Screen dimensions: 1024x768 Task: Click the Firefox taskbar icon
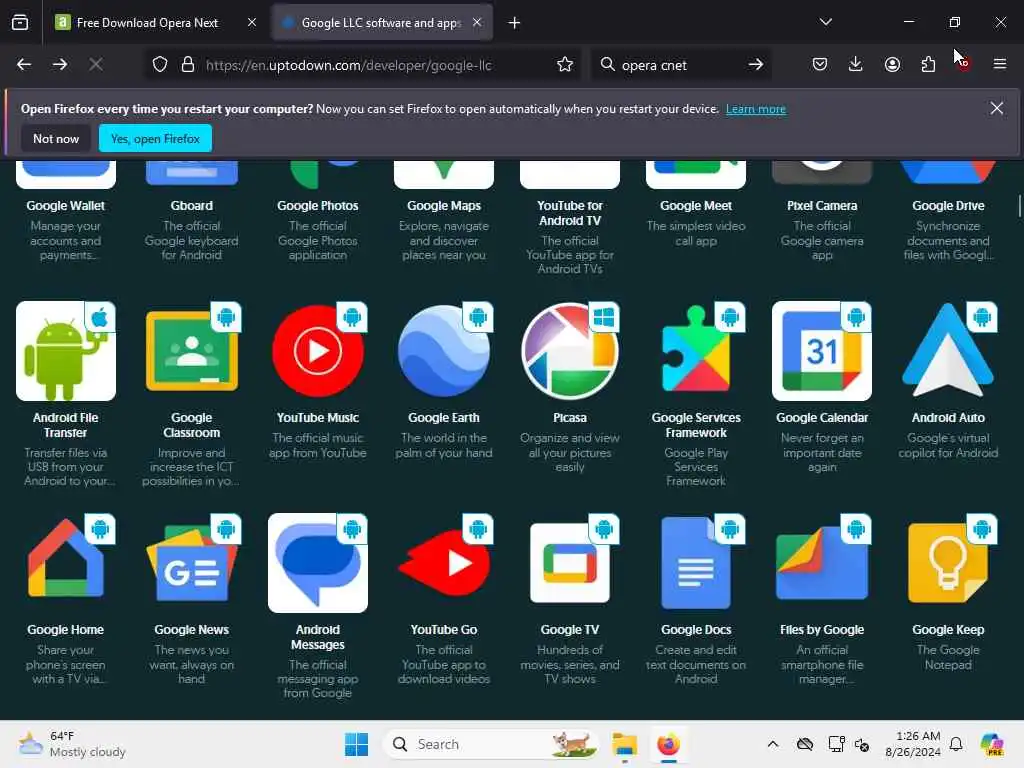(668, 744)
